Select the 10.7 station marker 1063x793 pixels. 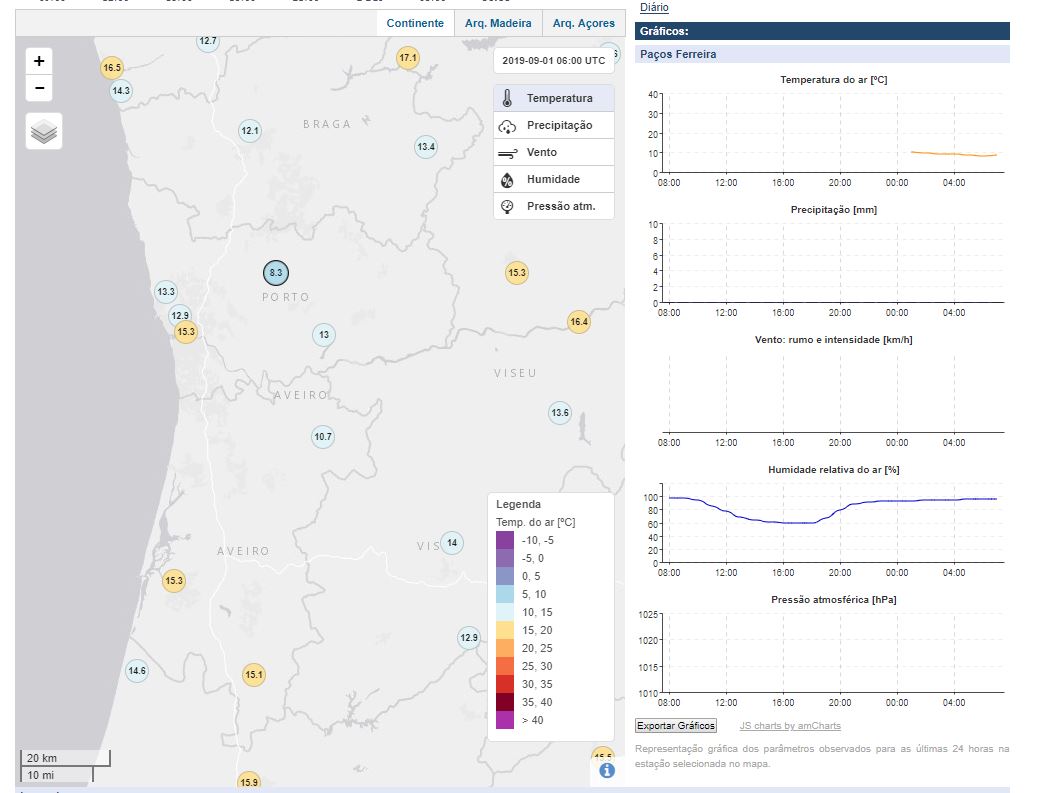pos(323,436)
